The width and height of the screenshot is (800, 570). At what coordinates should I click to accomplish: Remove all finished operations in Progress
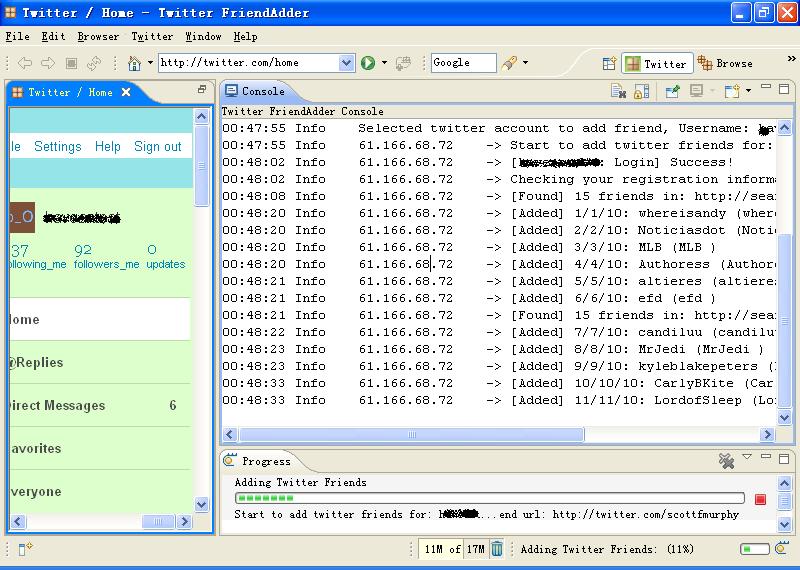(x=726, y=461)
